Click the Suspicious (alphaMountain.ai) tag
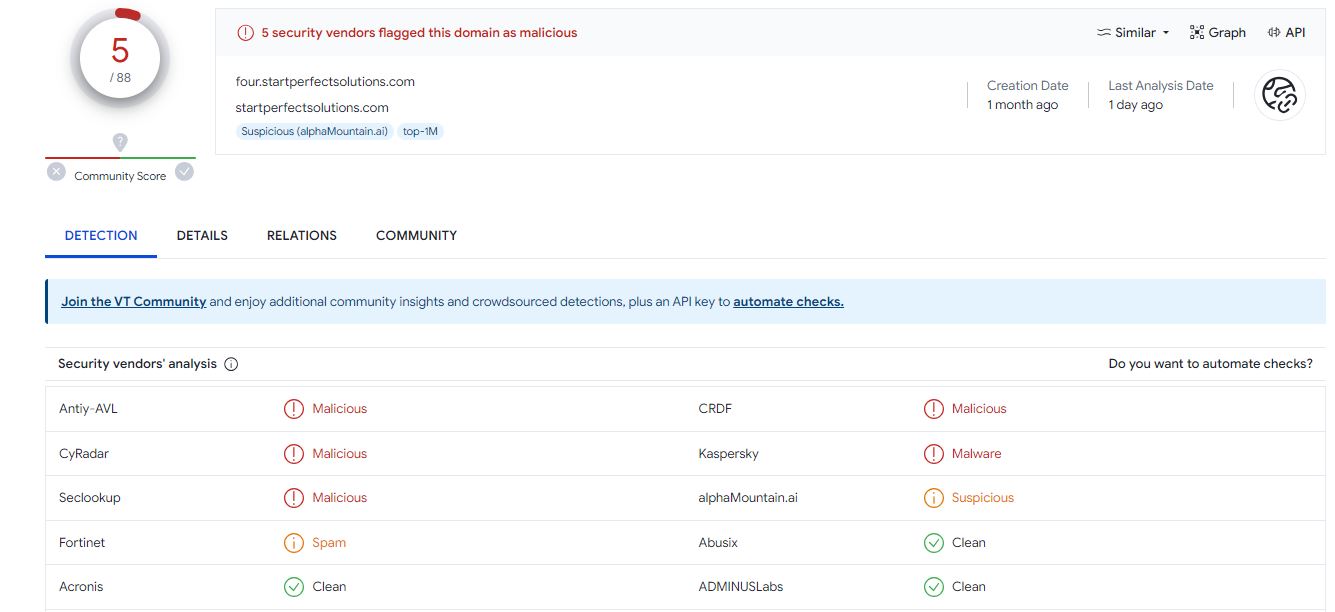The height and width of the screenshot is (612, 1335). click(x=314, y=131)
